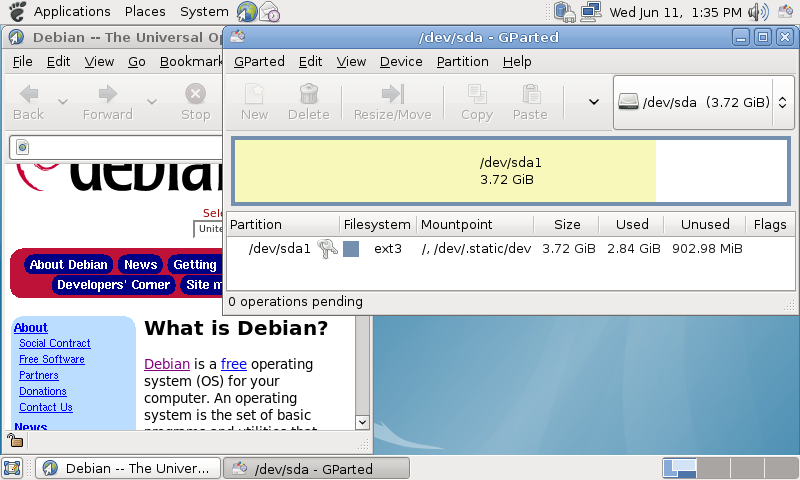Viewport: 800px width, 480px height.
Task: Sort by the Partition column header
Action: point(283,224)
